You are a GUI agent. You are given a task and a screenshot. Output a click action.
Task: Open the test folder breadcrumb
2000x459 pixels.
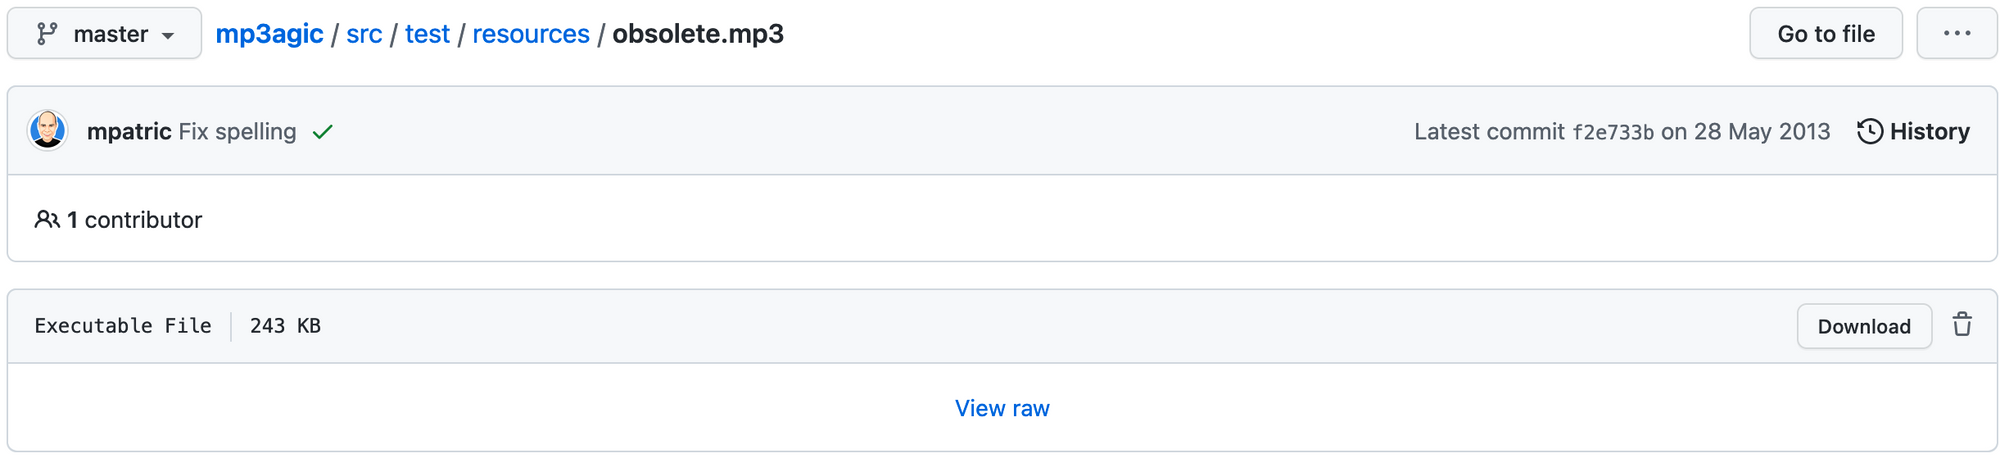pyautogui.click(x=427, y=34)
